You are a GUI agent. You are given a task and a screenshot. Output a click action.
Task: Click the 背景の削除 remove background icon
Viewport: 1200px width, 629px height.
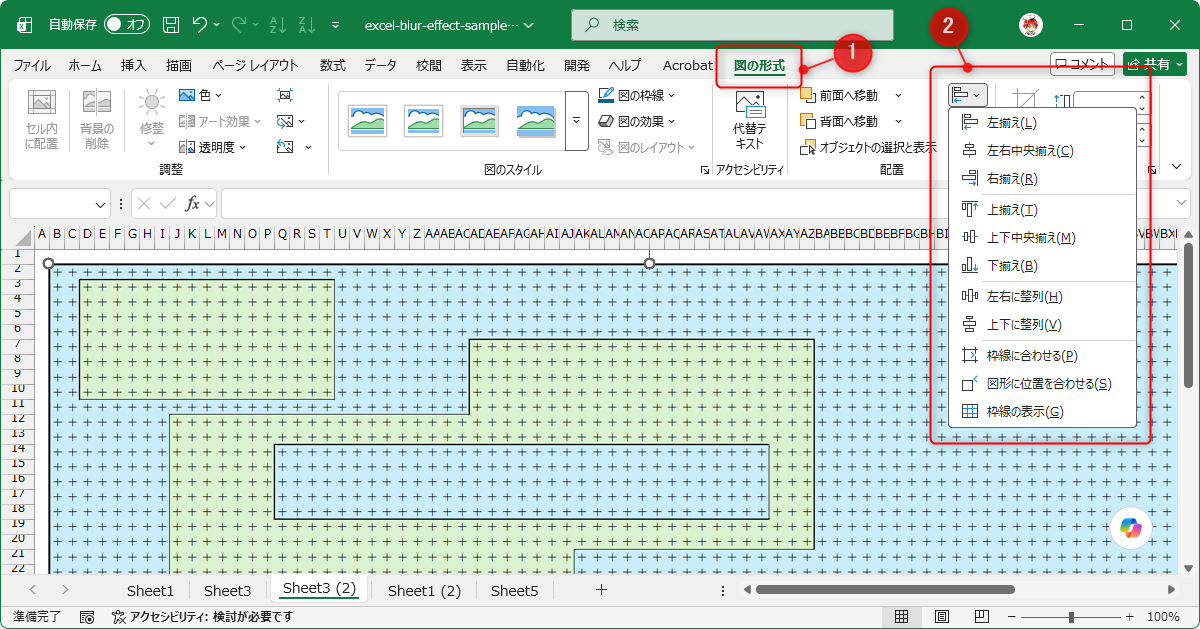coord(97,120)
